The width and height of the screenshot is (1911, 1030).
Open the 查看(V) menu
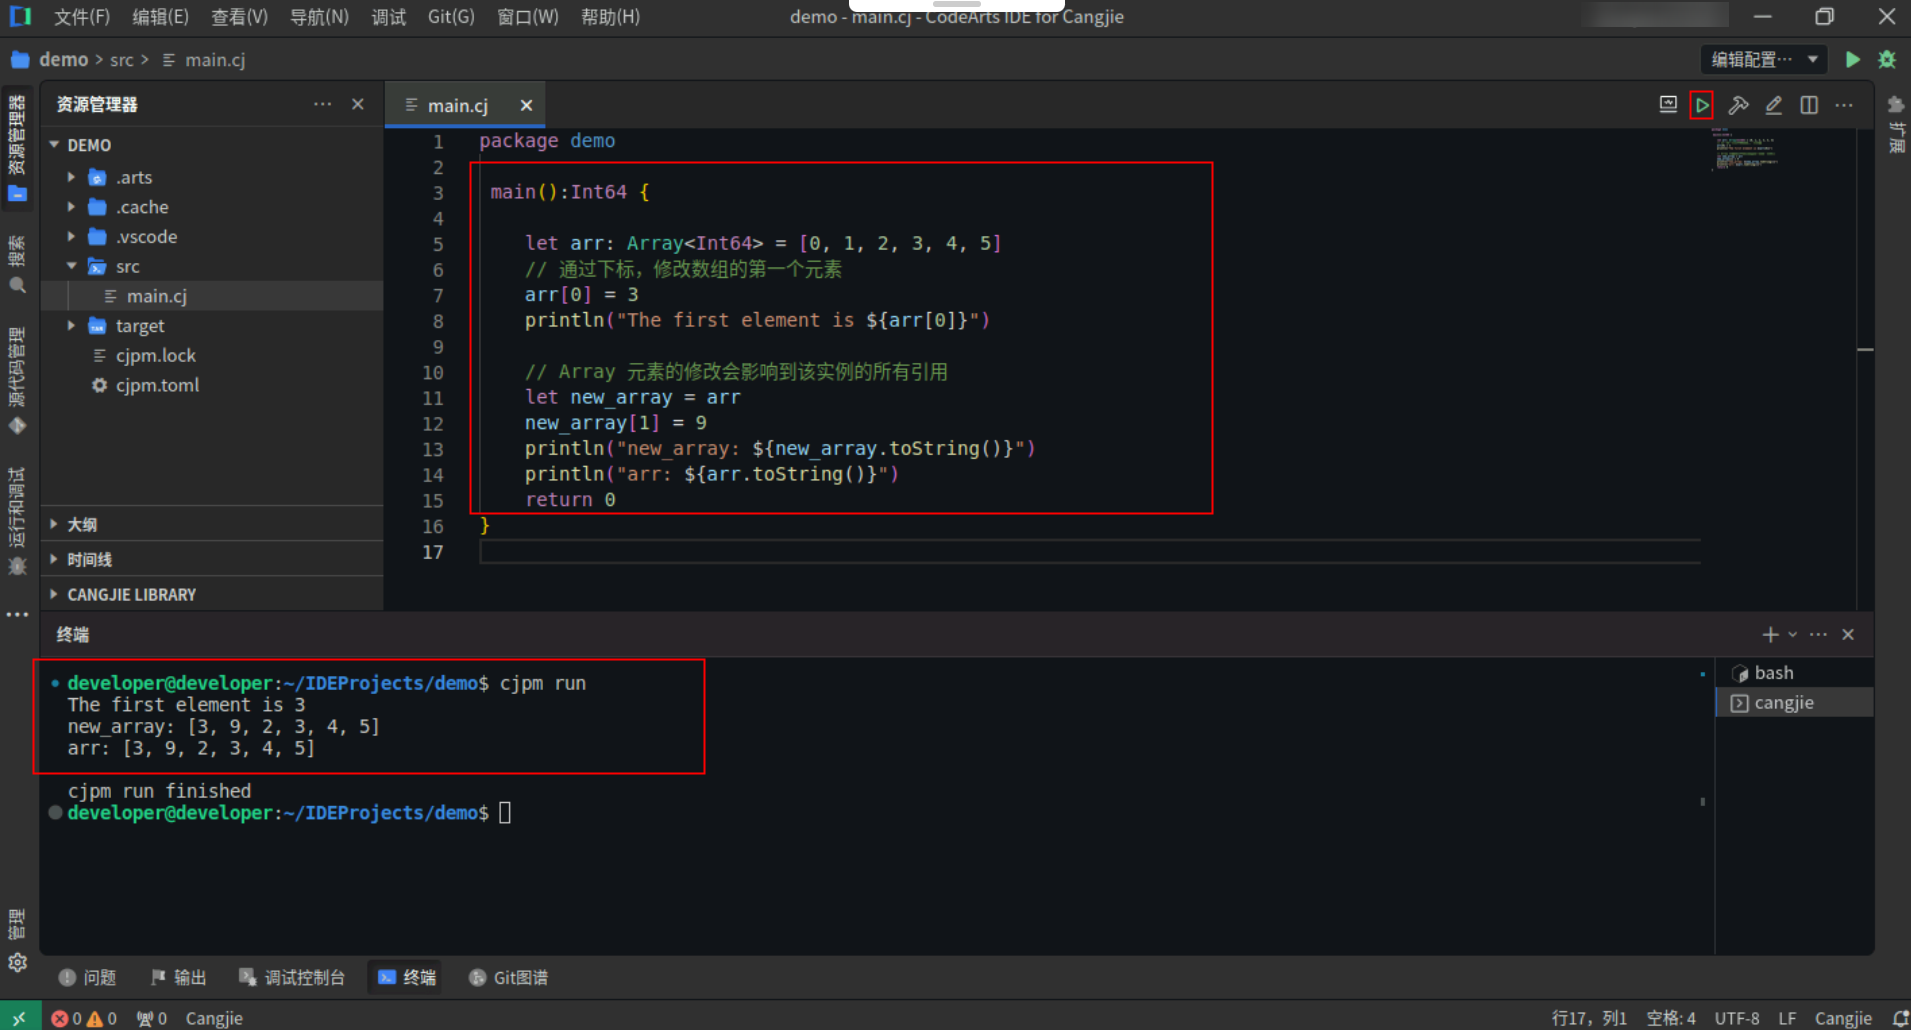pos(239,17)
